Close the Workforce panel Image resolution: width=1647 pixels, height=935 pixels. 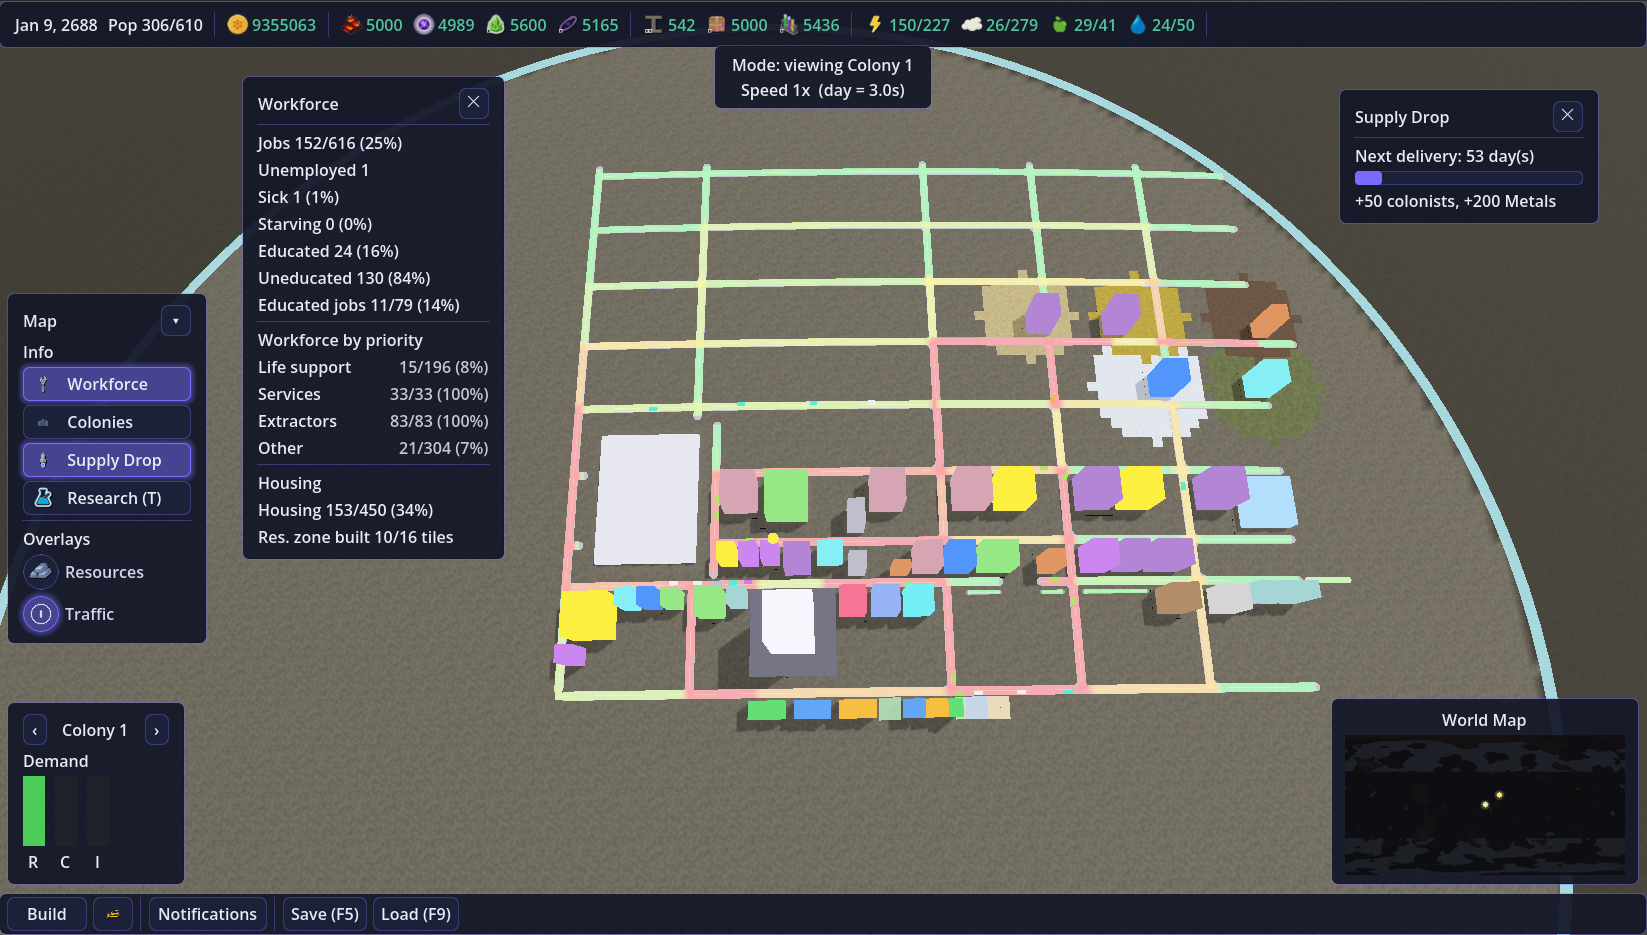click(474, 103)
